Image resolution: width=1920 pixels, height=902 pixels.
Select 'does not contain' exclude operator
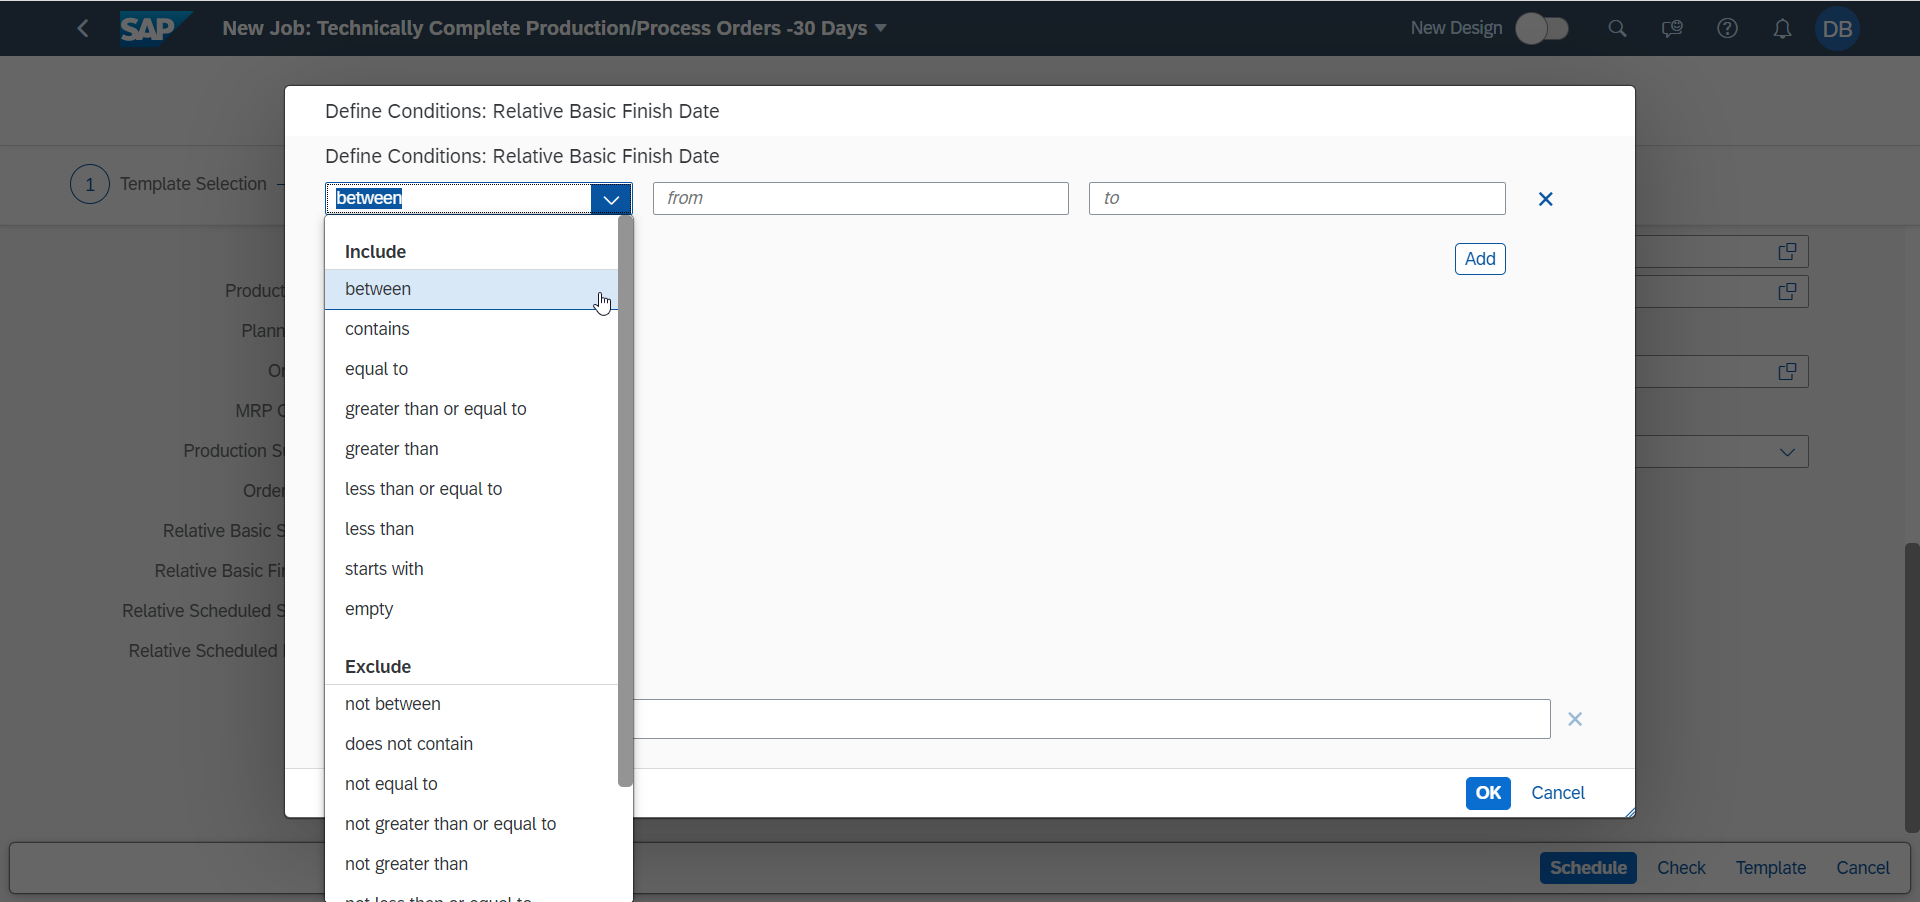(471, 744)
